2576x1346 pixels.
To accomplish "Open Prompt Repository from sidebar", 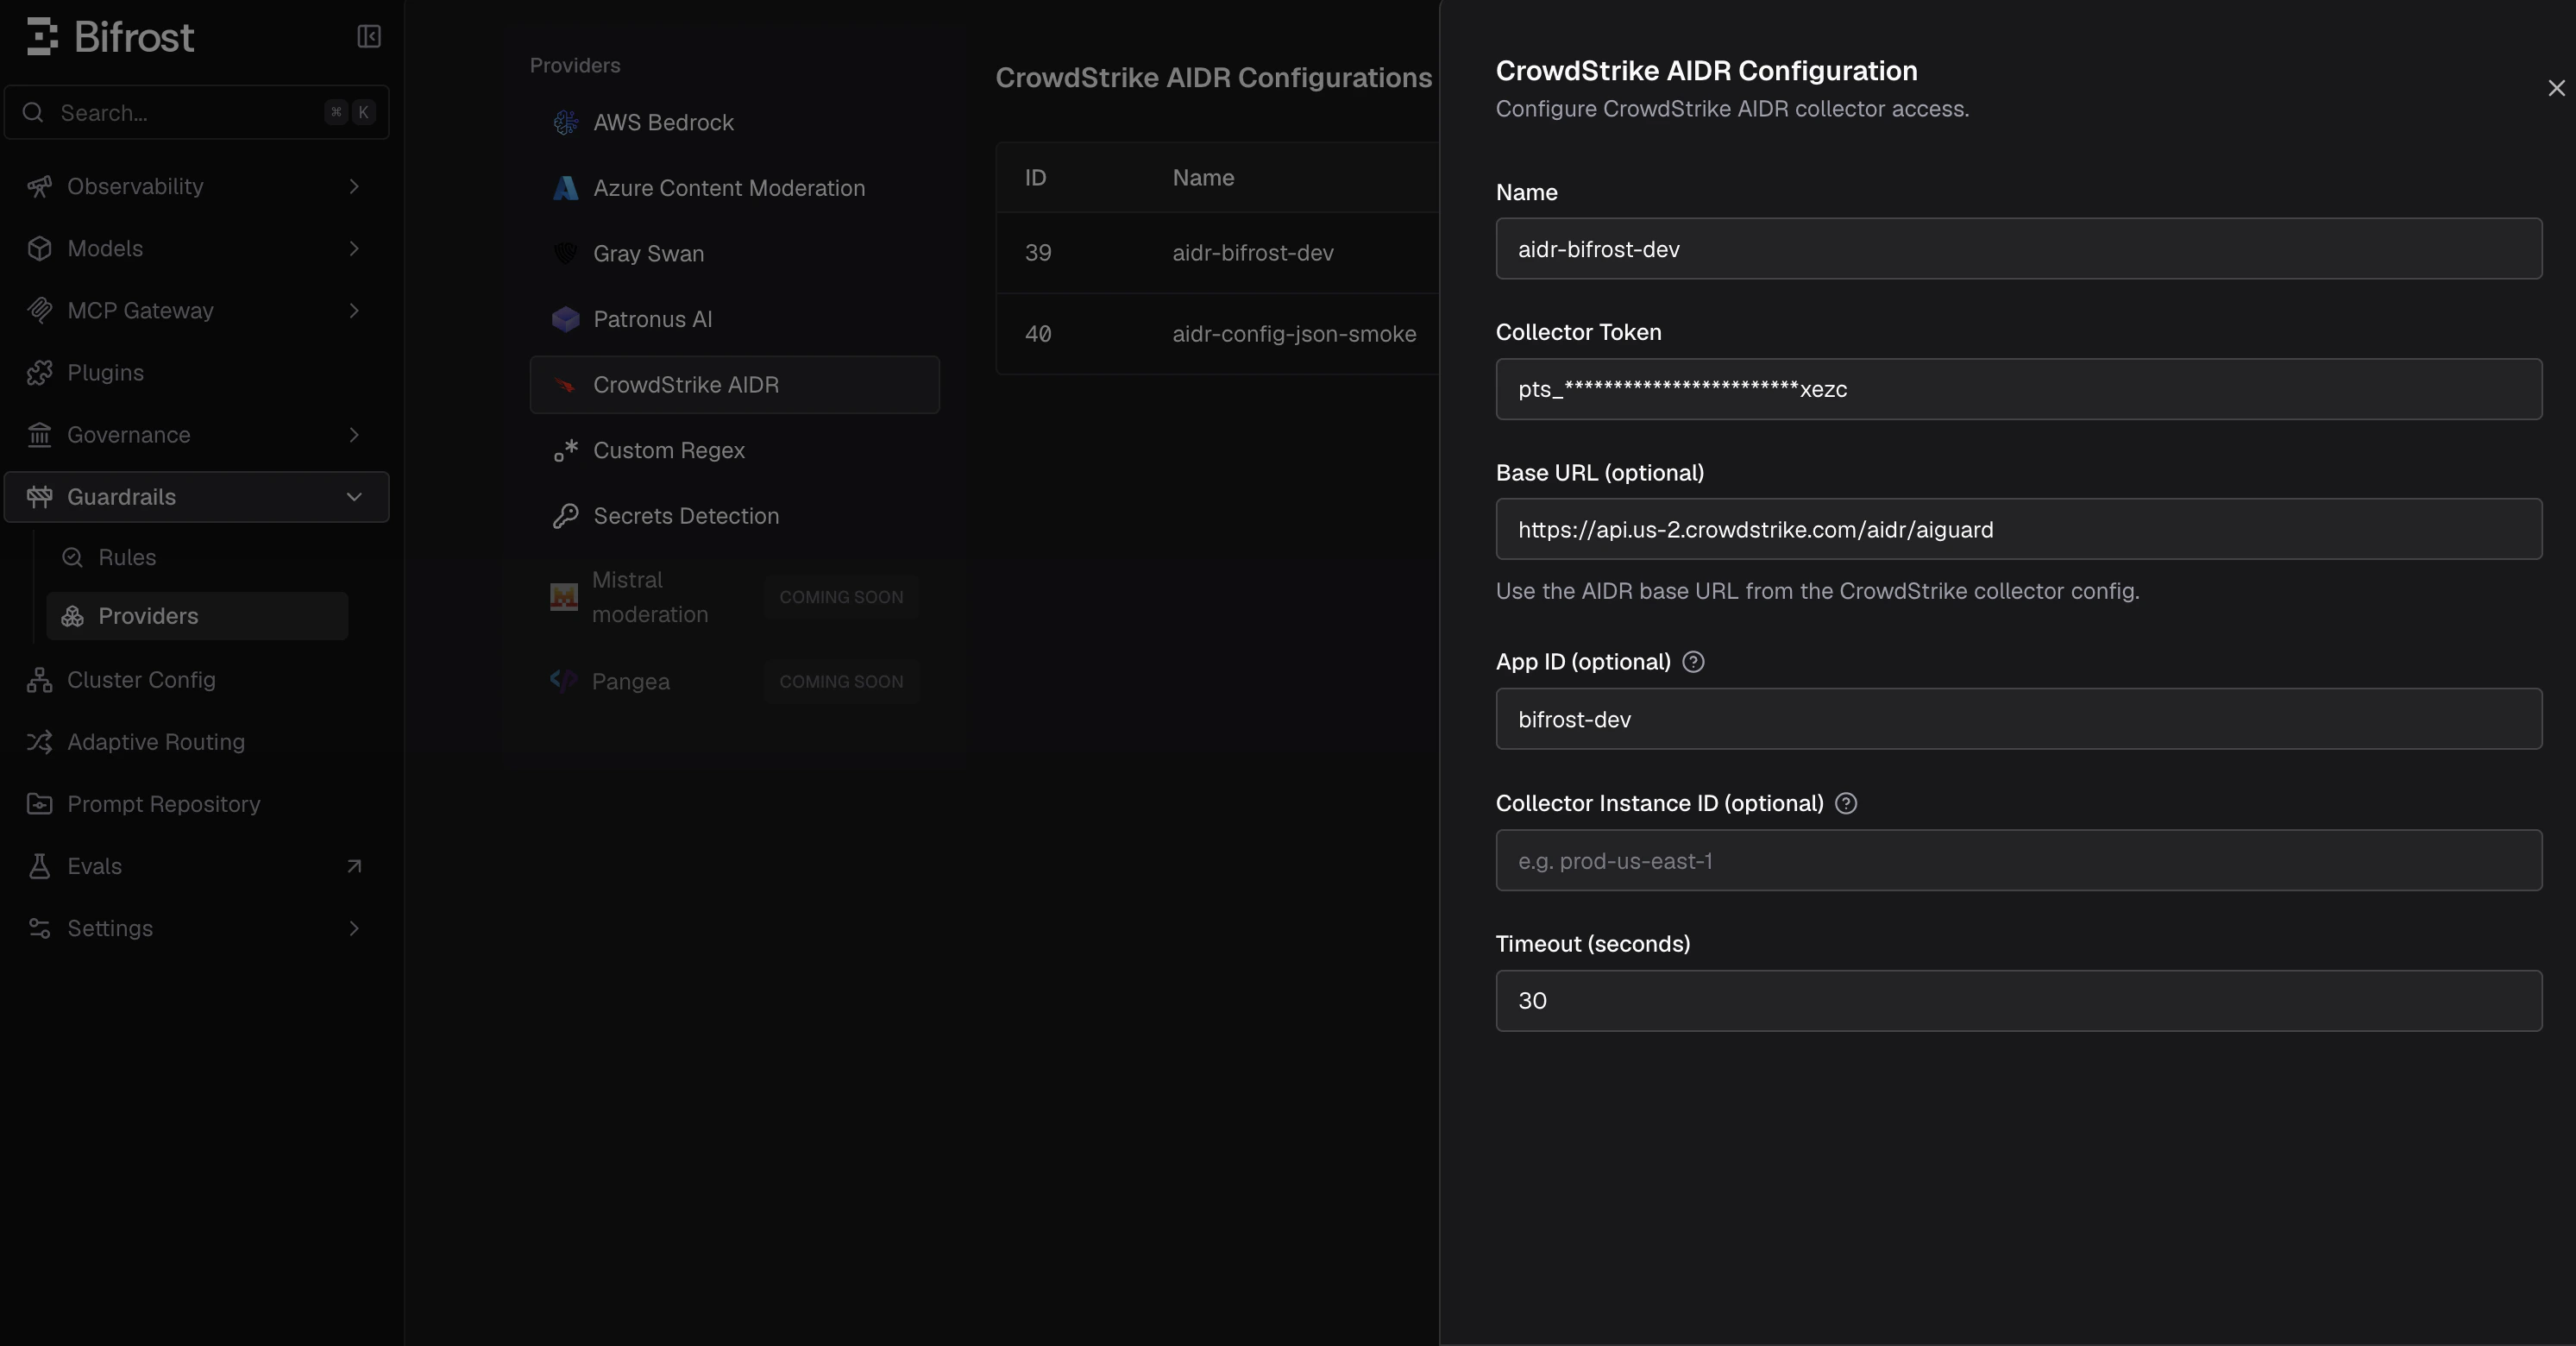I will pos(197,803).
